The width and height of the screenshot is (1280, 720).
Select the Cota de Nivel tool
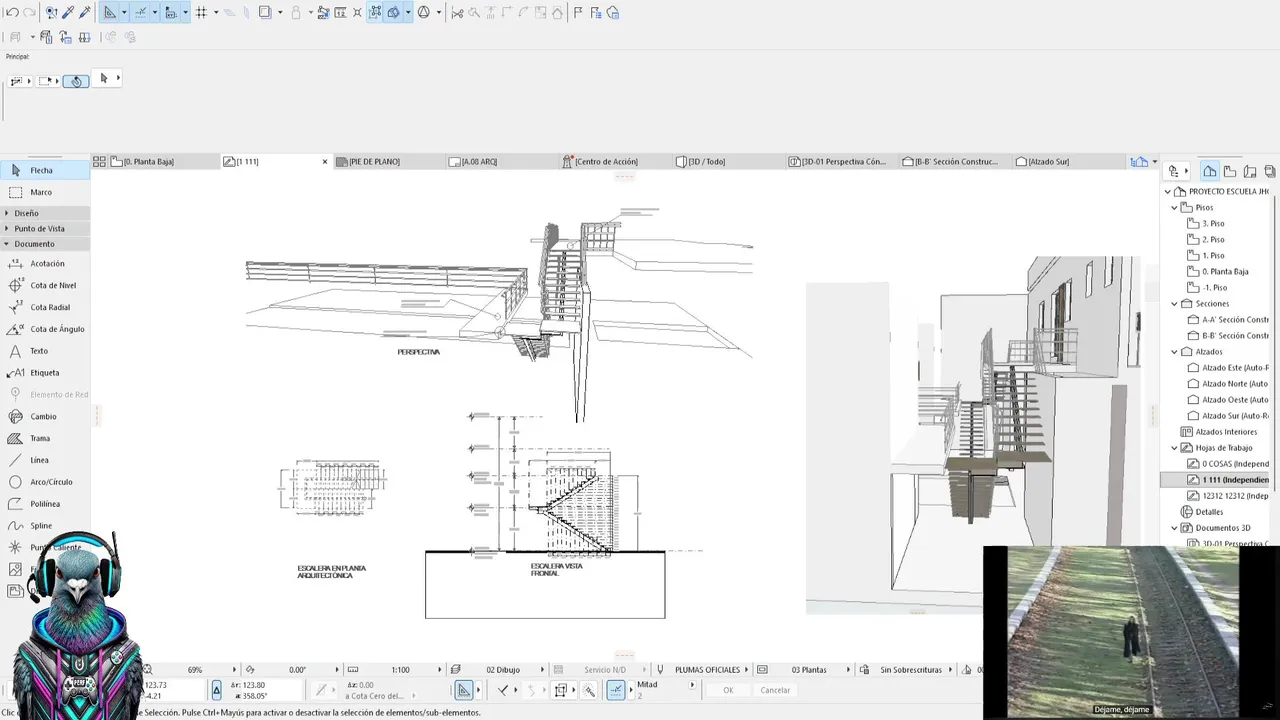point(45,285)
